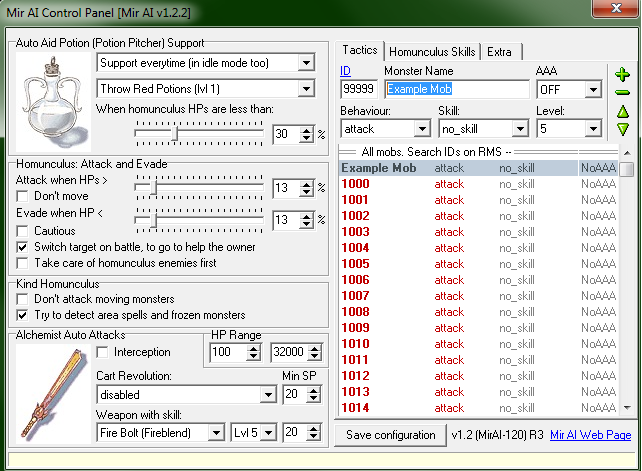The image size is (642, 471).
Task: Move monster down with the green down arrow
Action: (x=623, y=129)
